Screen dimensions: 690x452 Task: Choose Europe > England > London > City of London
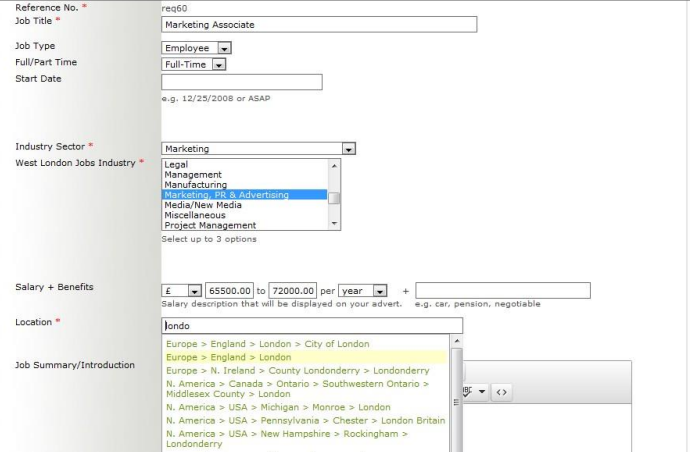coord(305,344)
